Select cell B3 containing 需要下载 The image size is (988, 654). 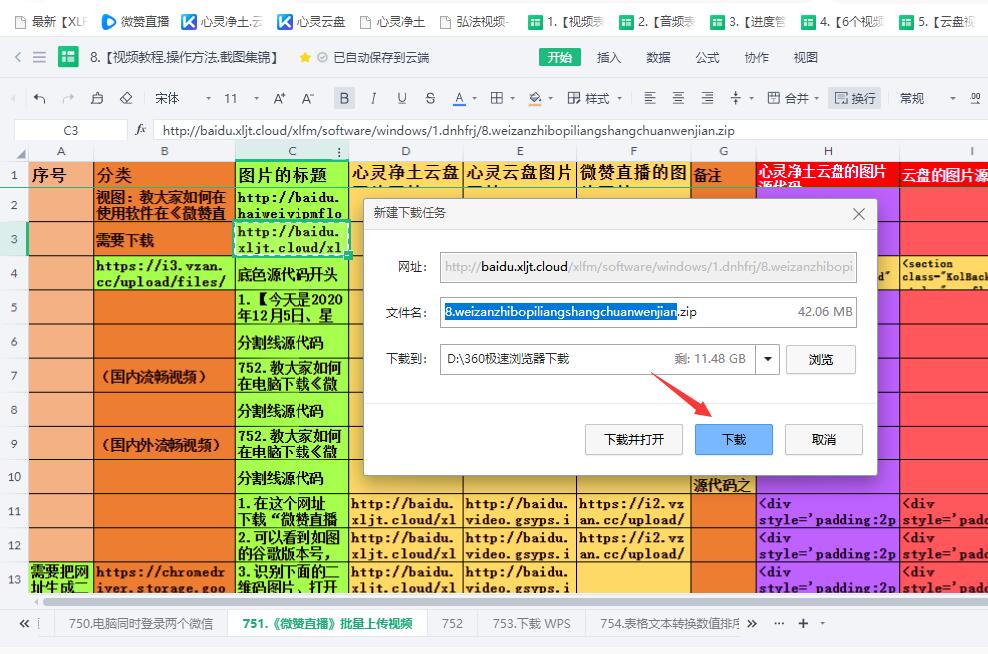coord(164,239)
